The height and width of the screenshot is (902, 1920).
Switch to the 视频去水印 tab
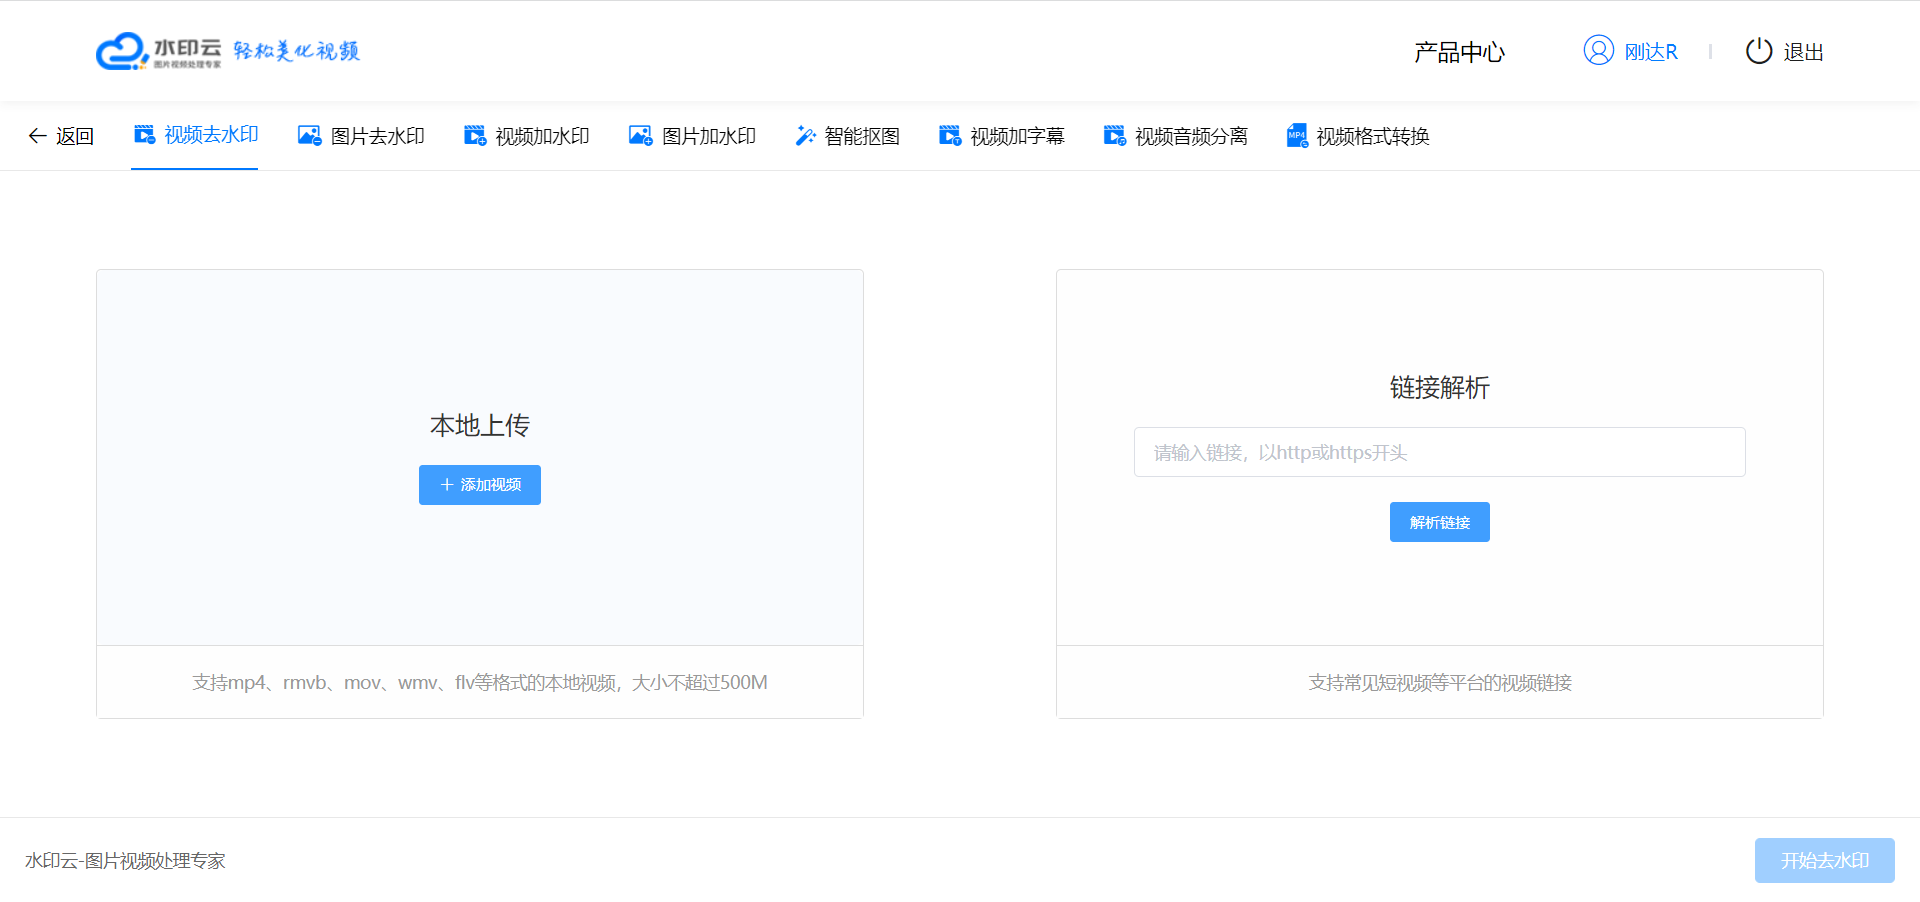(195, 135)
